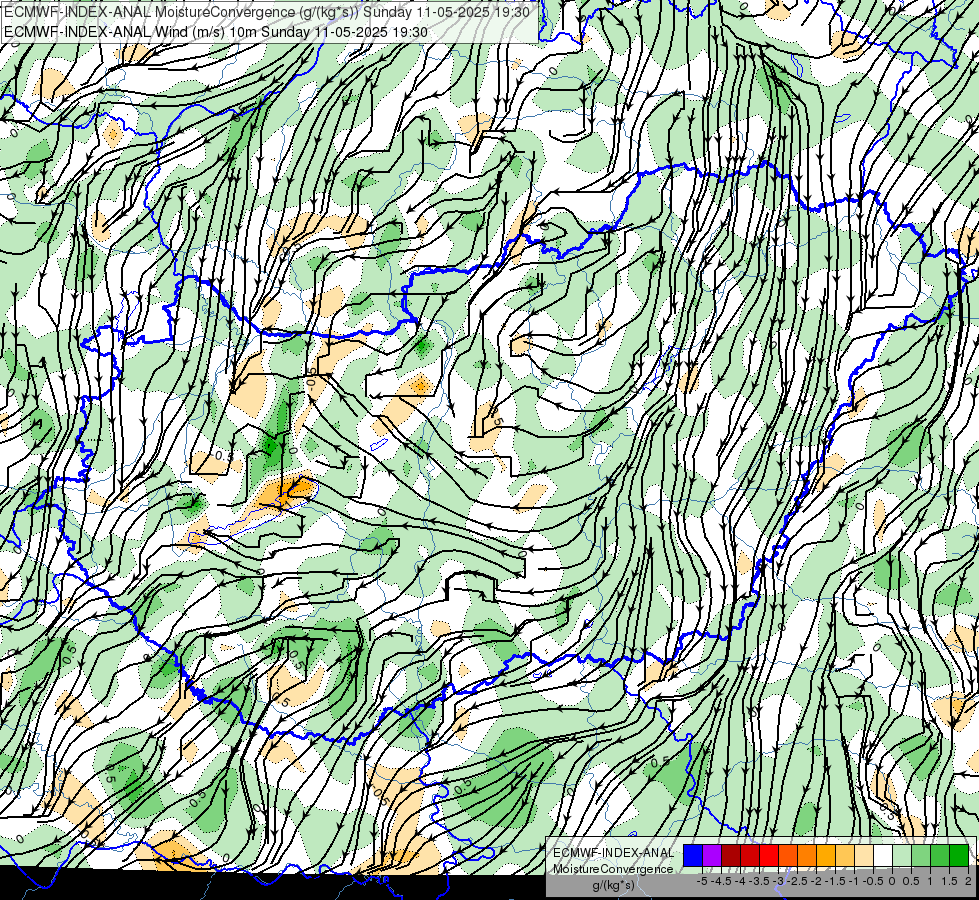Click the palest green legend swatch
Viewport: 979px width, 900px height.
point(902,855)
